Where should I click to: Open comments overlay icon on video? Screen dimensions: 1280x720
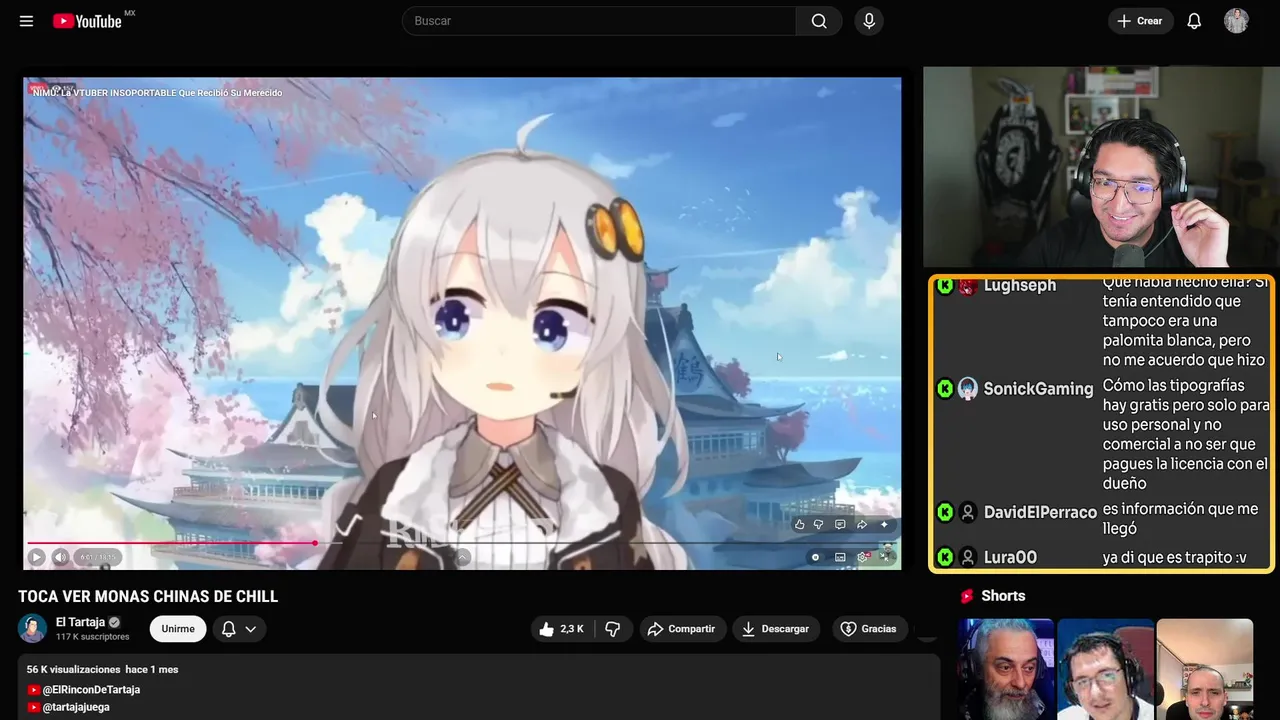(840, 525)
